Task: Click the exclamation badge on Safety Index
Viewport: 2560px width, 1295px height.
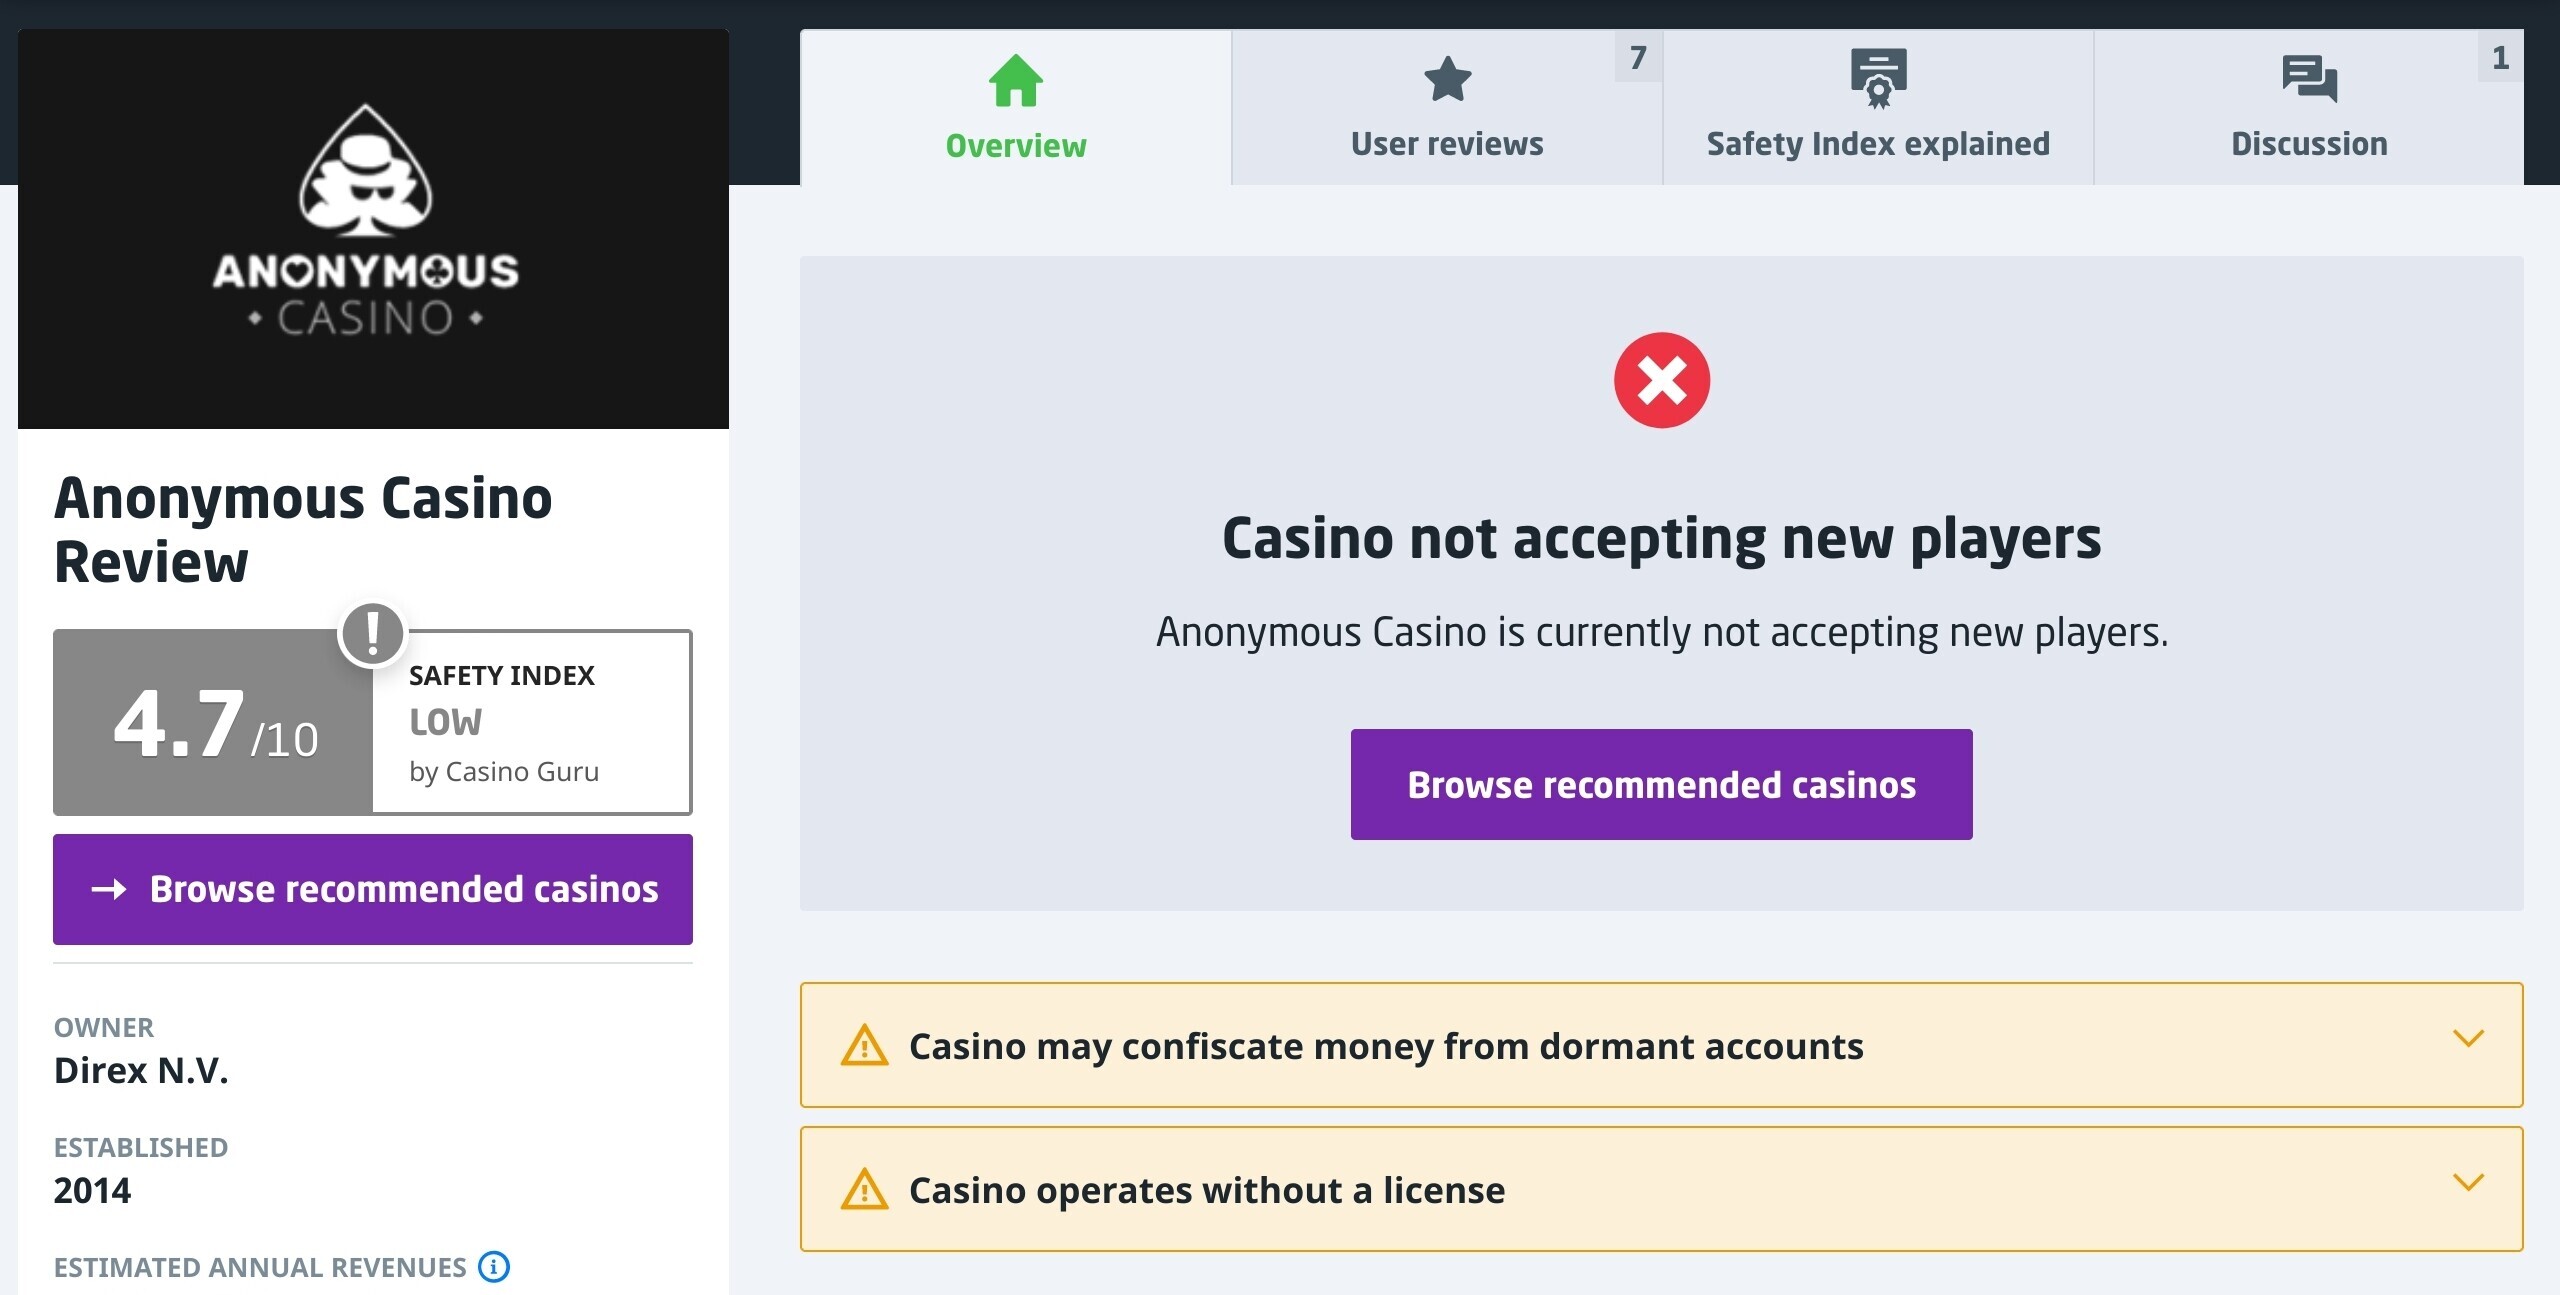Action: [x=372, y=633]
